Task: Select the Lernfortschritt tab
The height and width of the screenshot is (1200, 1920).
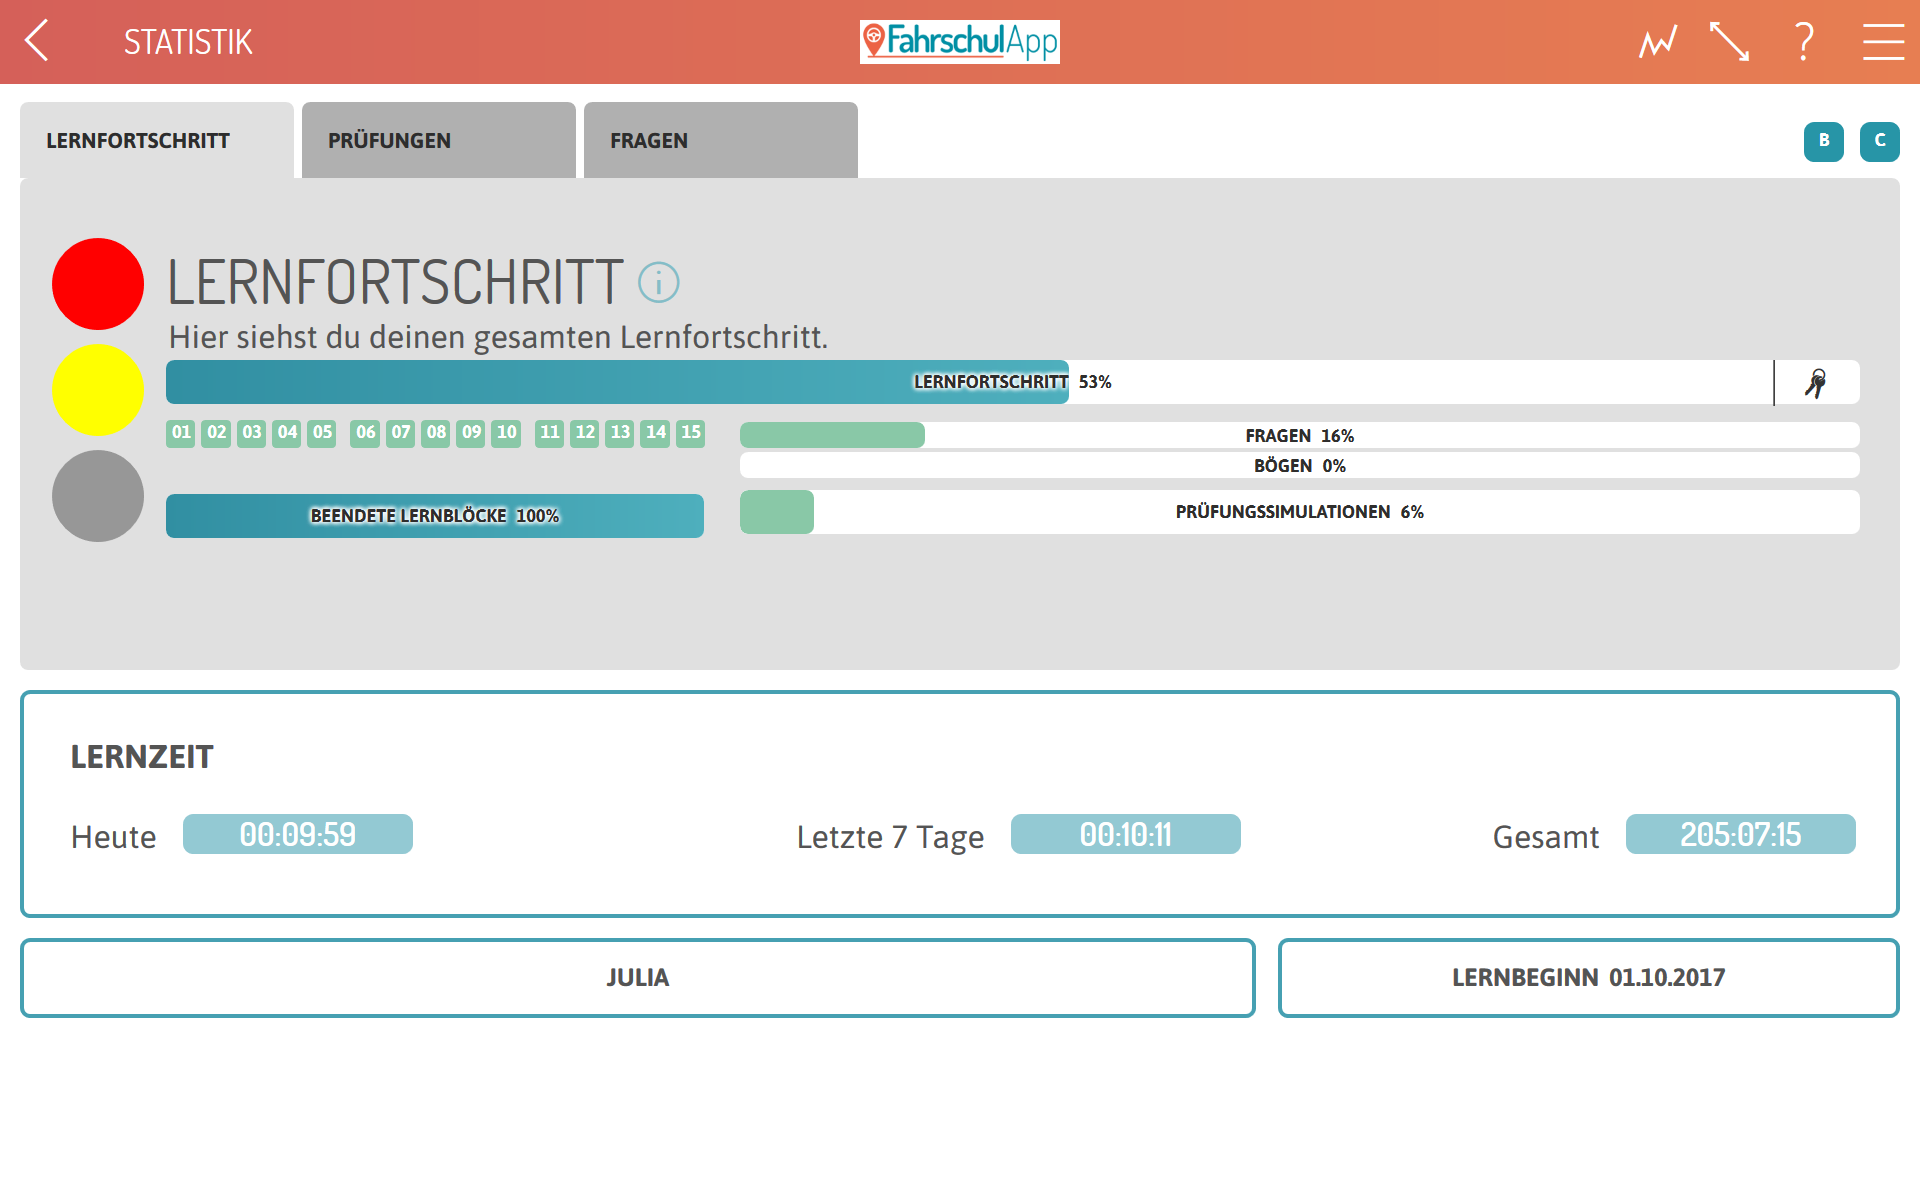Action: coord(157,140)
